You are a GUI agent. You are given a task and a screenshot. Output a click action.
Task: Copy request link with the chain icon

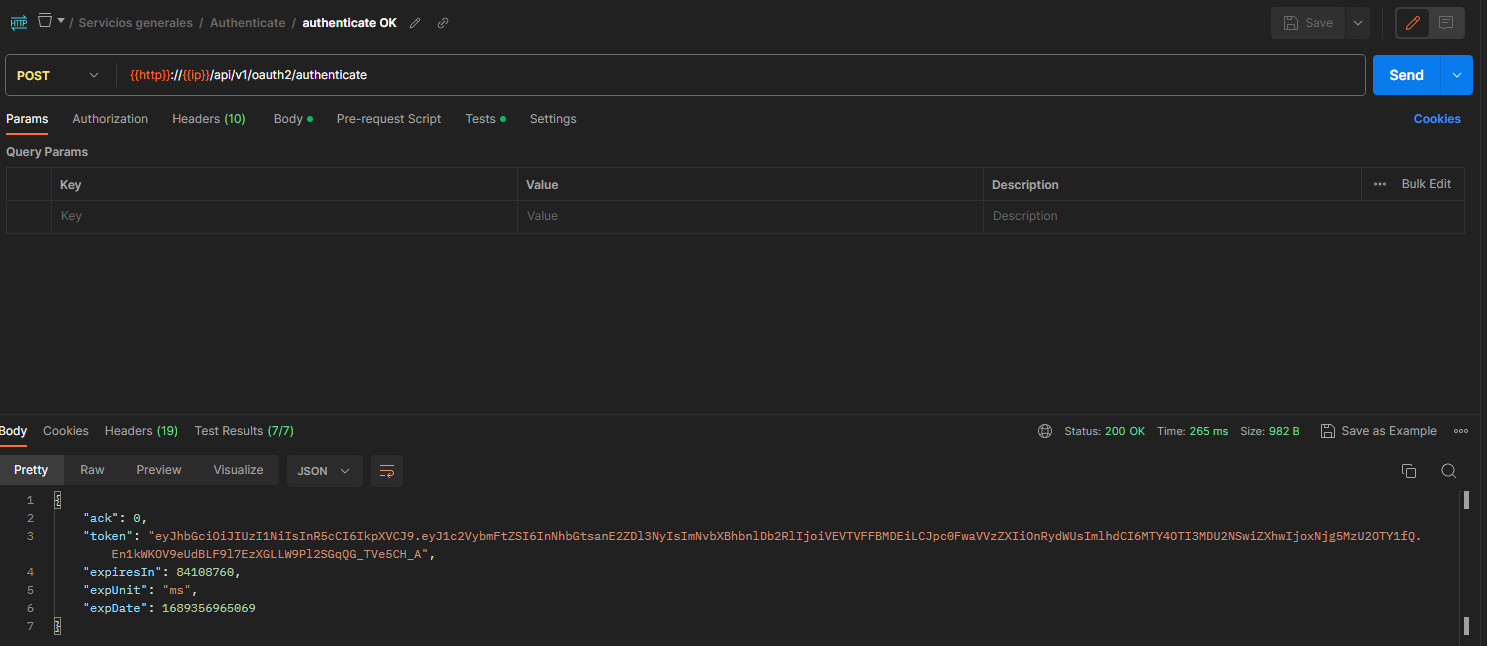pyautogui.click(x=443, y=23)
